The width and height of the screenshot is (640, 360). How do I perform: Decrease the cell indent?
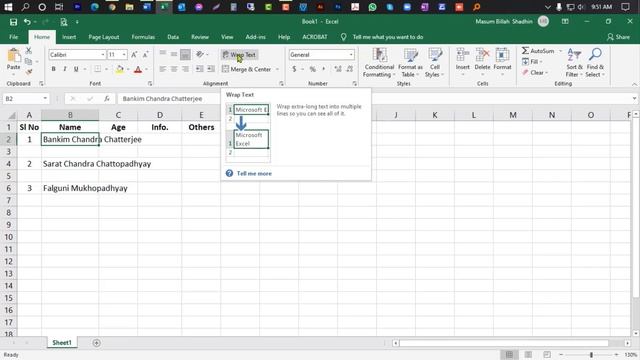199,69
